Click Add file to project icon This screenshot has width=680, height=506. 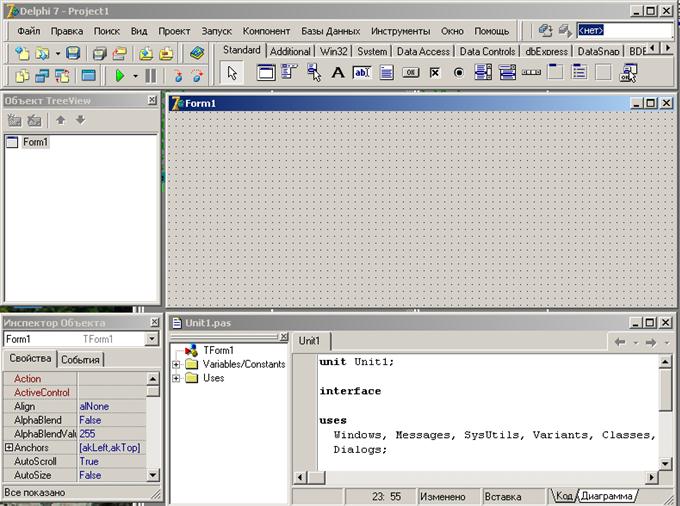(x=146, y=53)
